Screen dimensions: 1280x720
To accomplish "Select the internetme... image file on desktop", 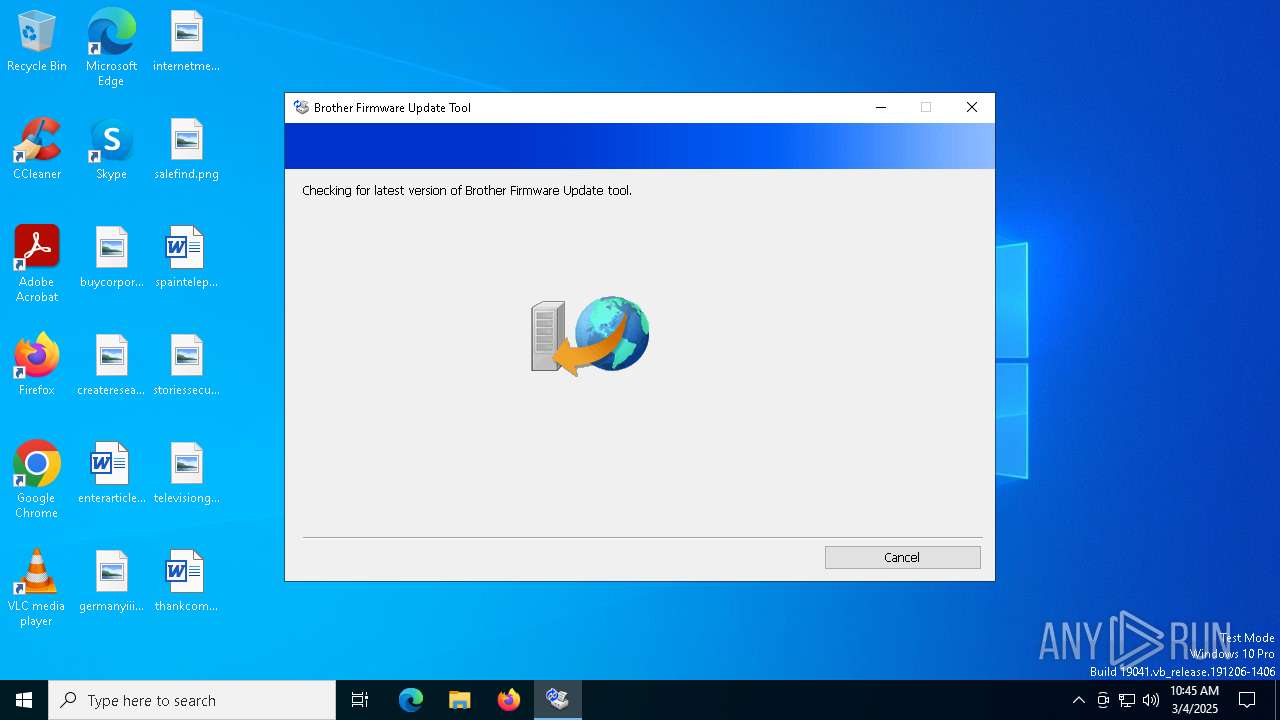I will point(186,42).
